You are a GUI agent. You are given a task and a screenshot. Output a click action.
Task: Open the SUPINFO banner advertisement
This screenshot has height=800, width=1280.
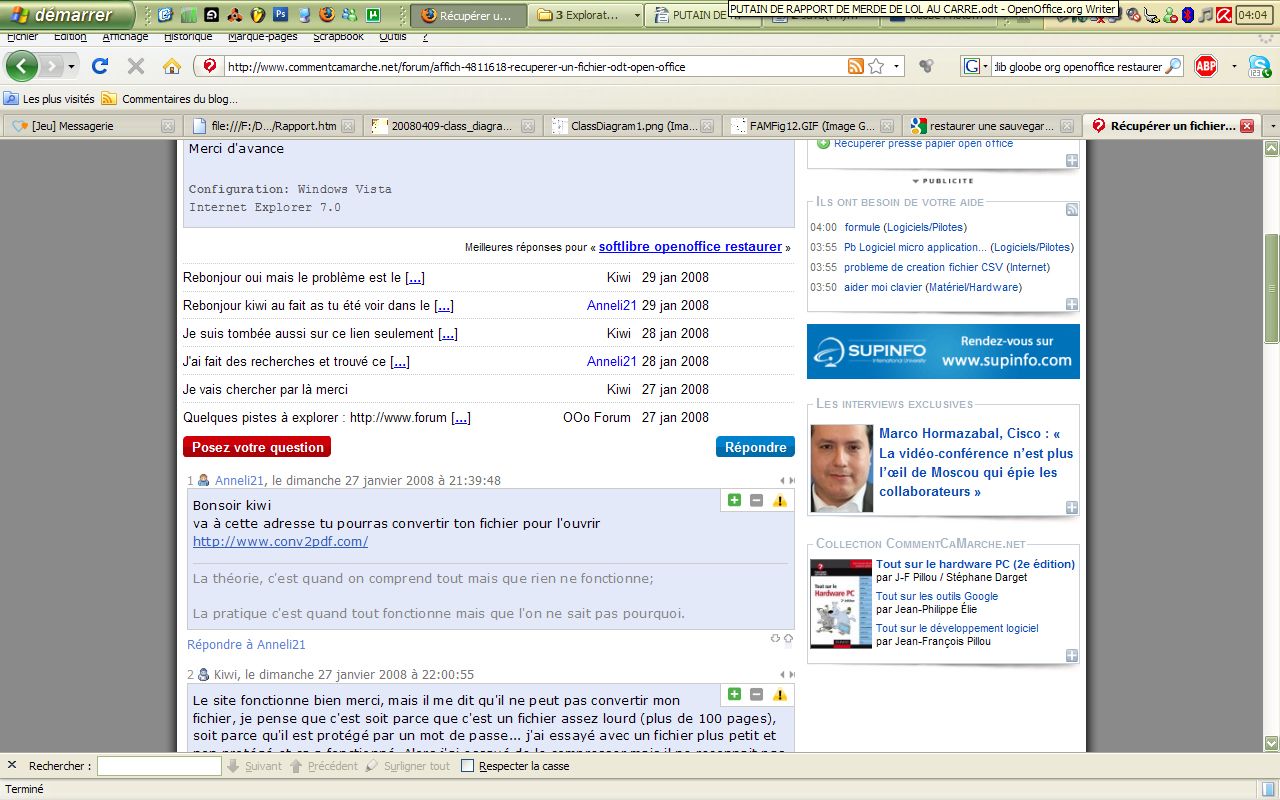(943, 351)
